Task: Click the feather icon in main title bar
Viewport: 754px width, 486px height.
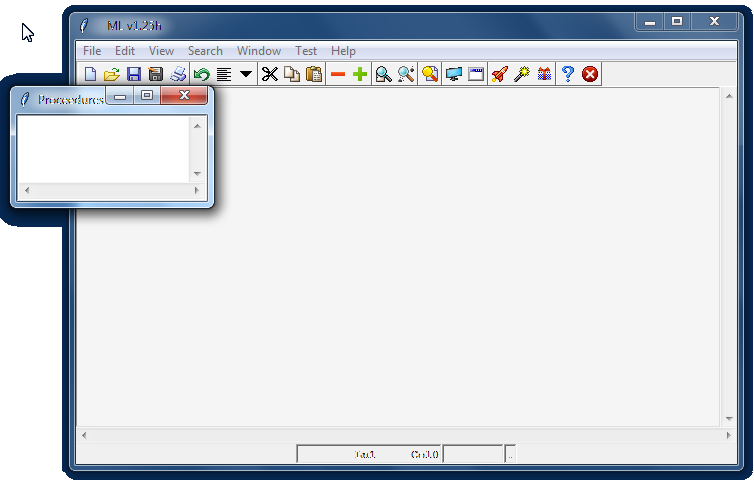Action: 84,25
